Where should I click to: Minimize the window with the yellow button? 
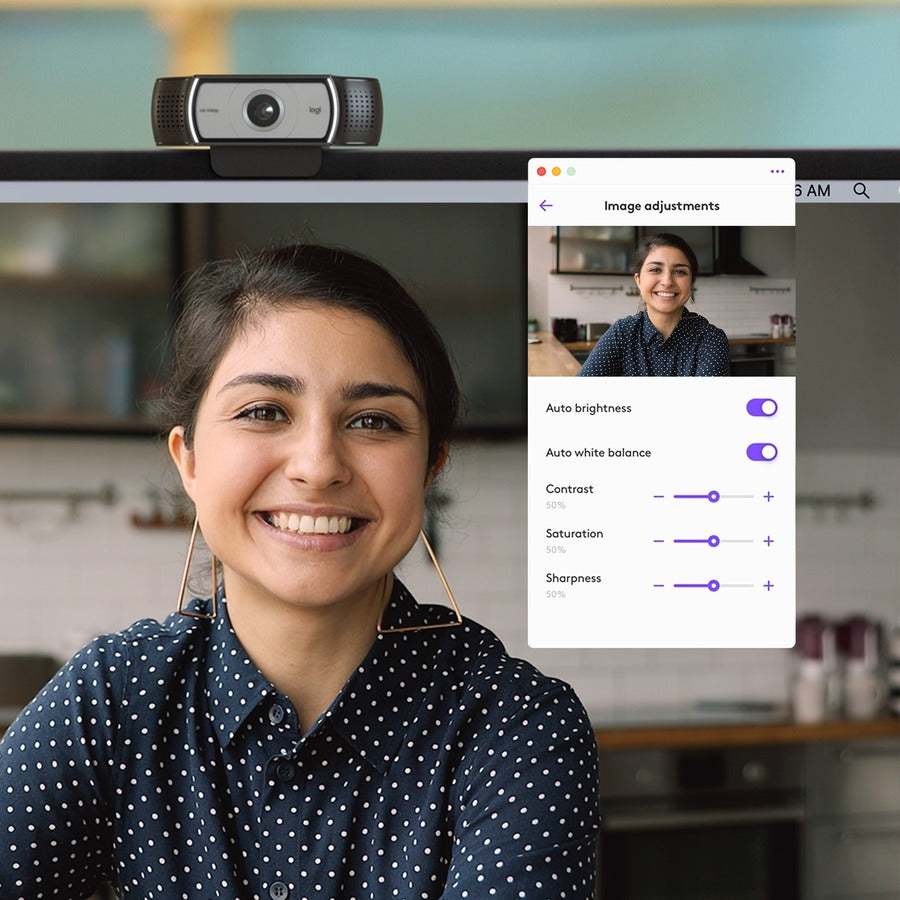tap(557, 171)
